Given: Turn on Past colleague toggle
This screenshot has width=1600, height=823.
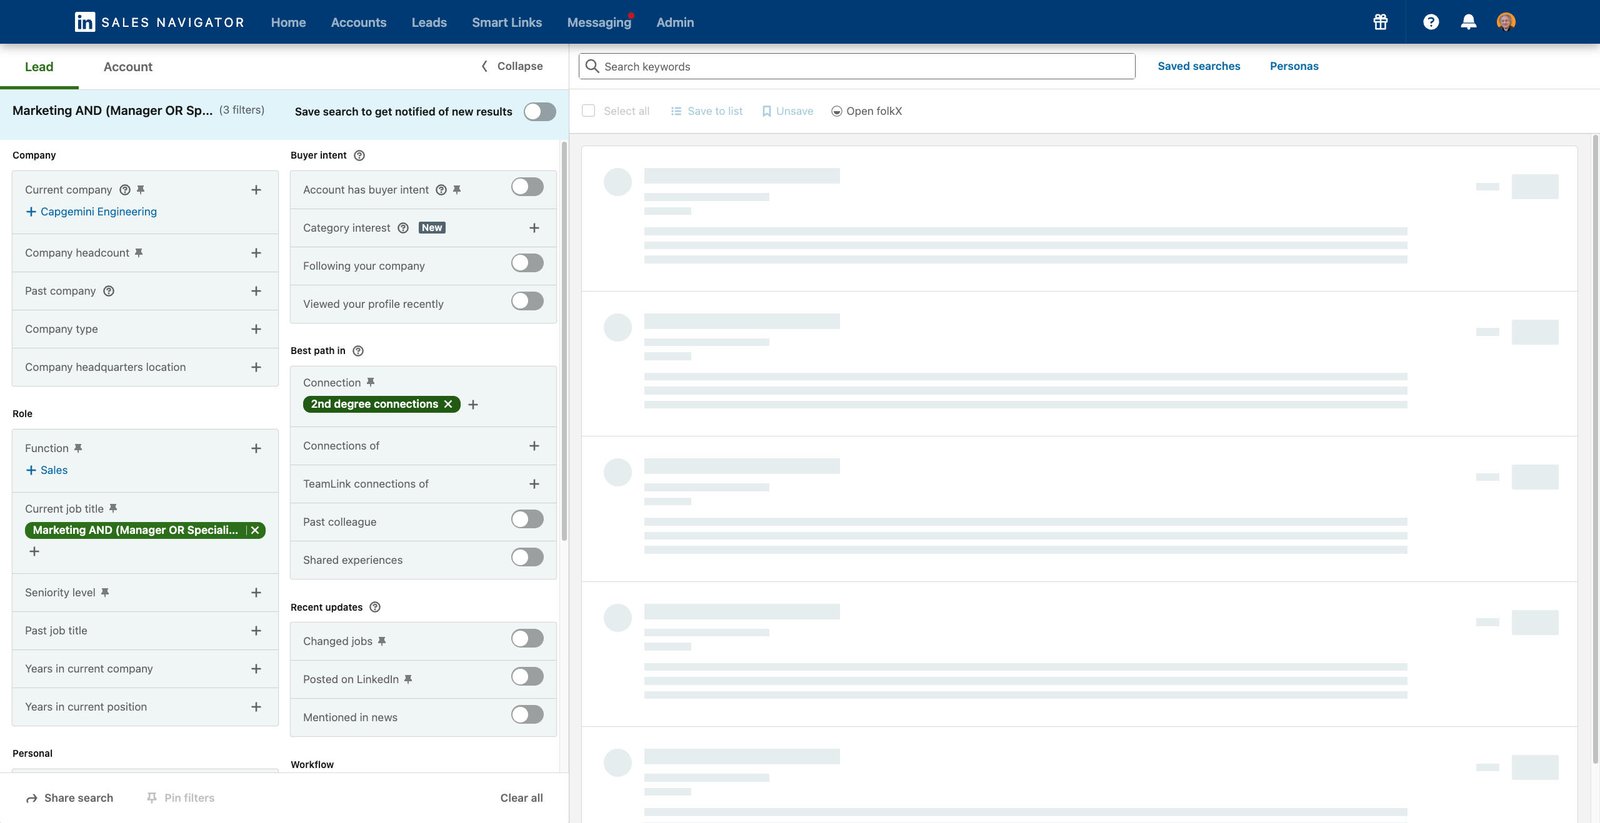Looking at the screenshot, I should 527,519.
